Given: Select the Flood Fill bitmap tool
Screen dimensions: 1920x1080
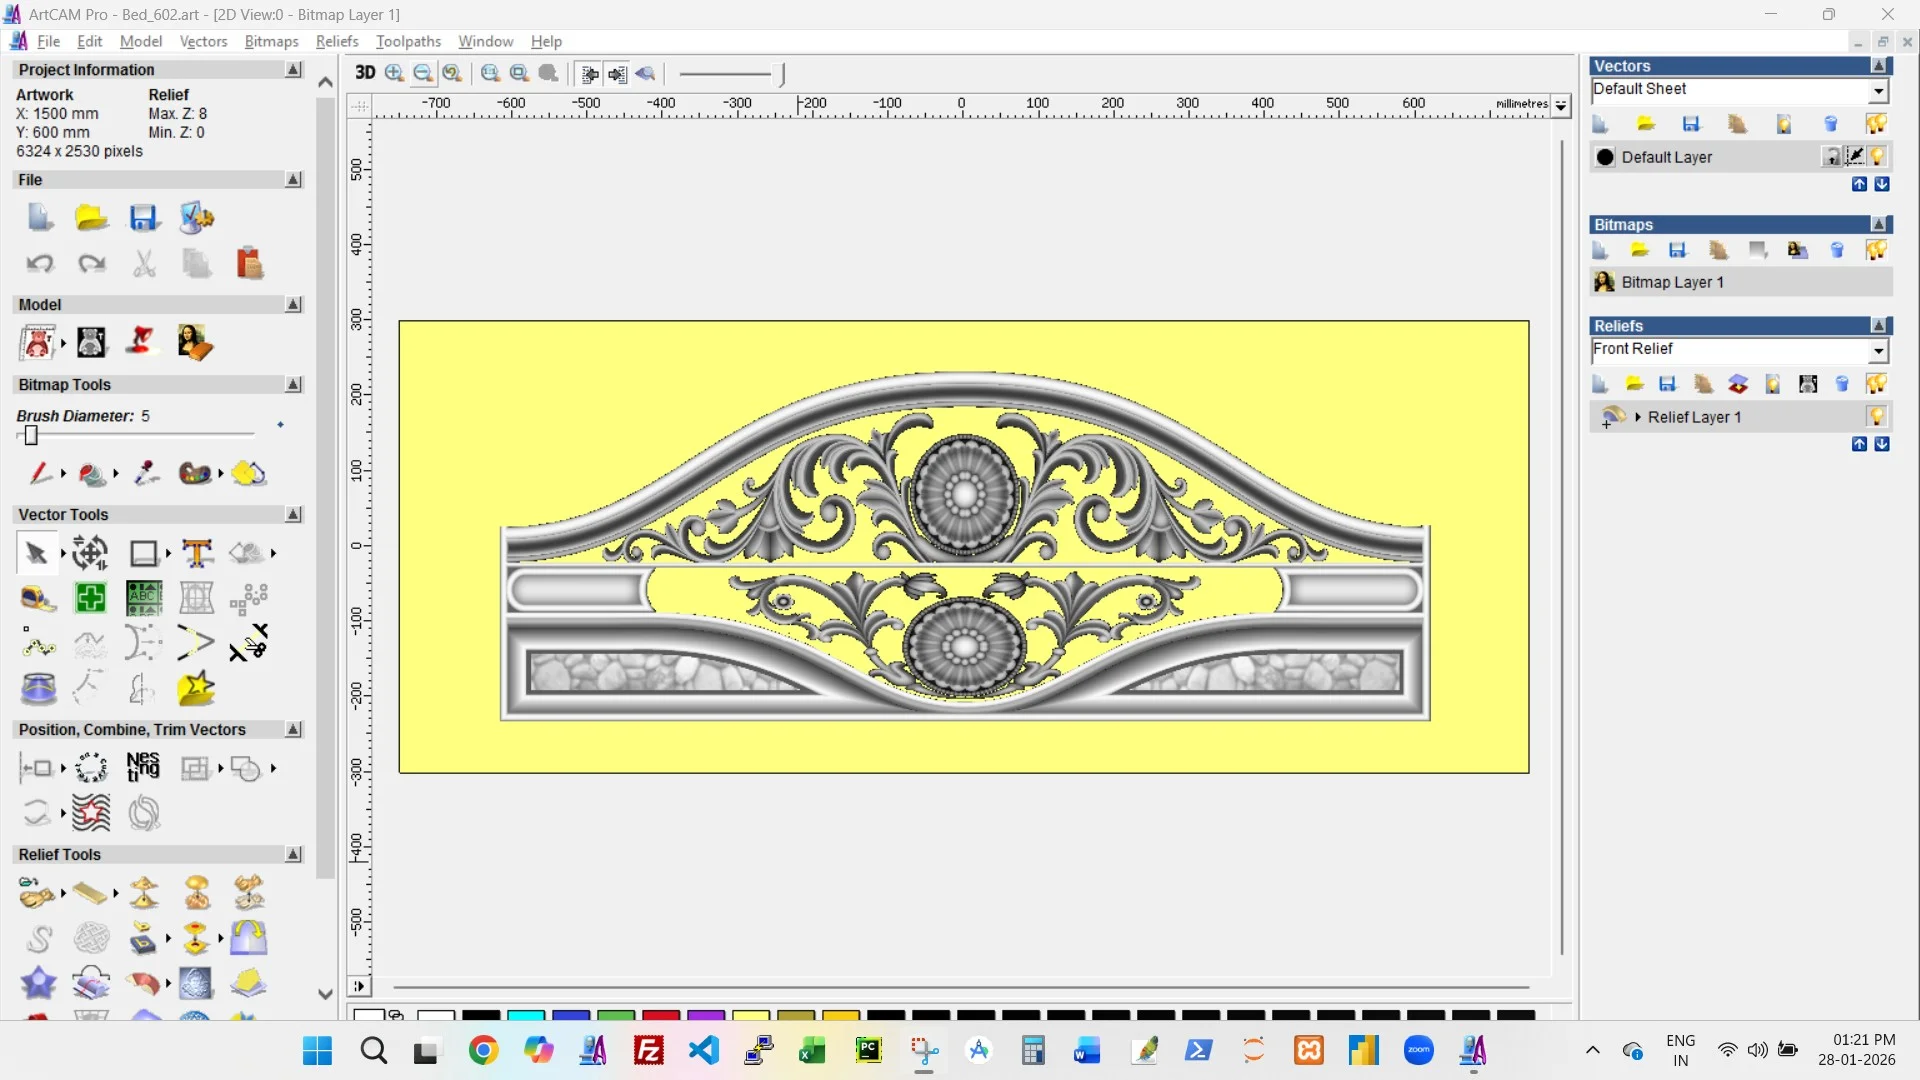Looking at the screenshot, I should [92, 474].
